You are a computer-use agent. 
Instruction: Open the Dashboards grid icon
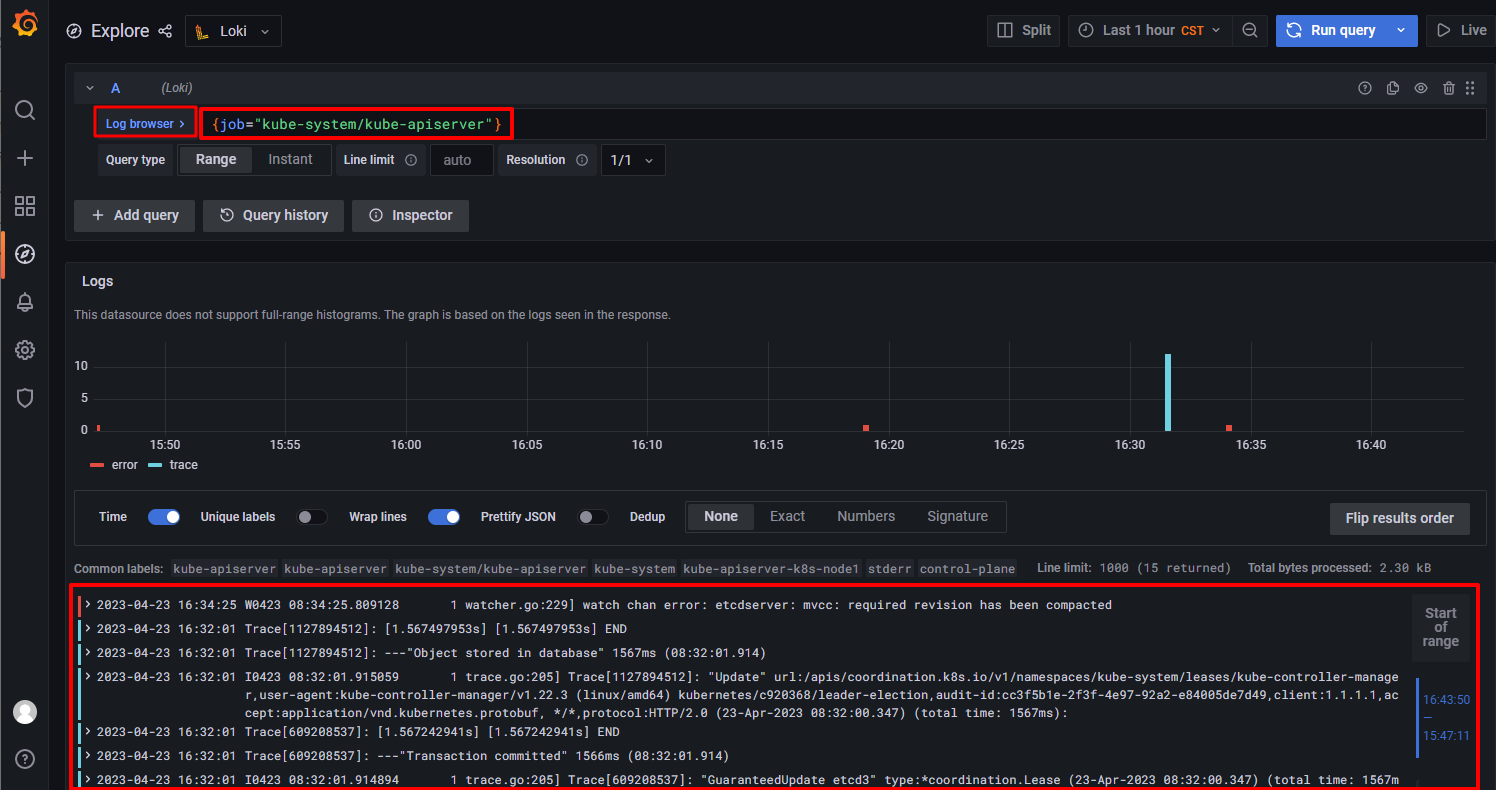click(x=25, y=206)
